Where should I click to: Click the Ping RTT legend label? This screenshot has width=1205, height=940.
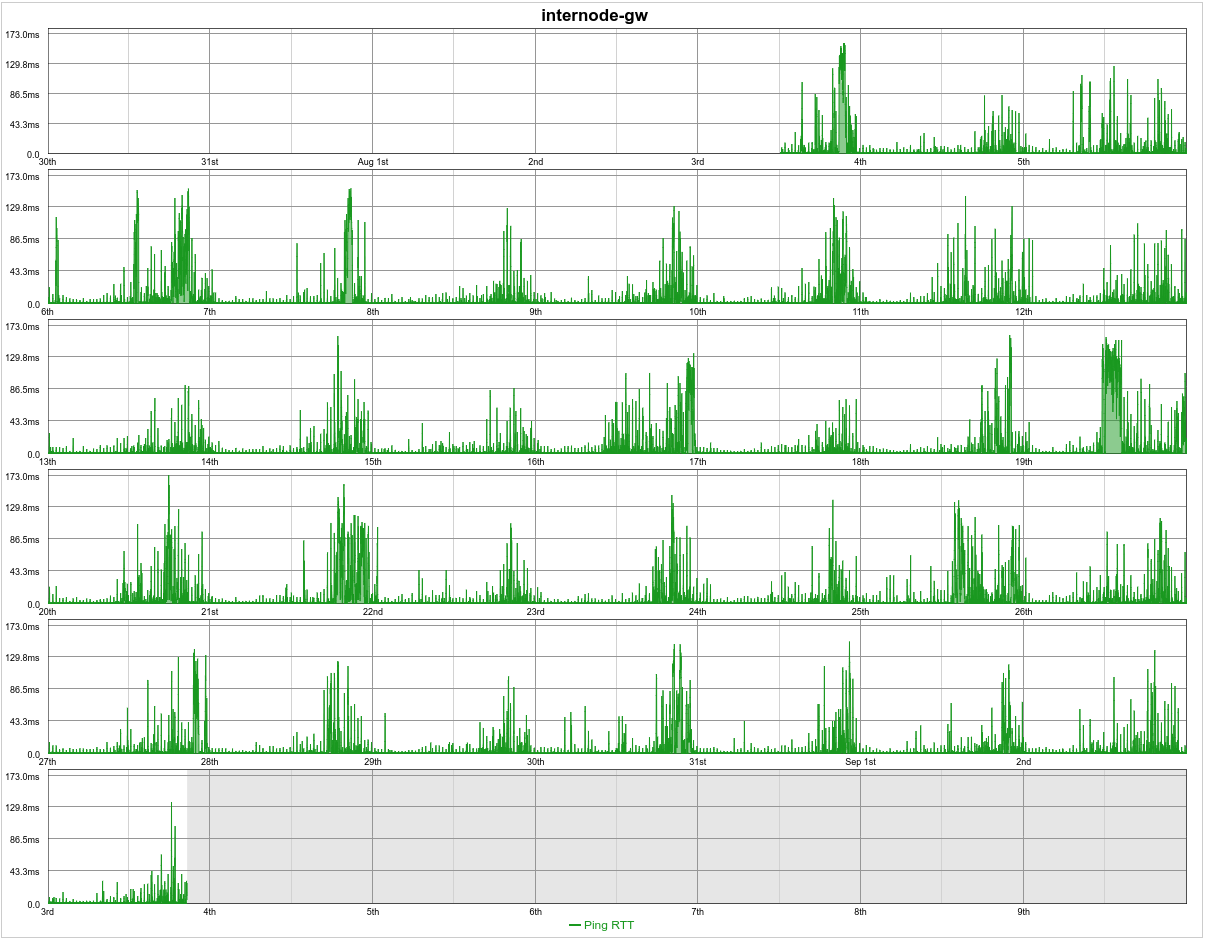point(608,925)
